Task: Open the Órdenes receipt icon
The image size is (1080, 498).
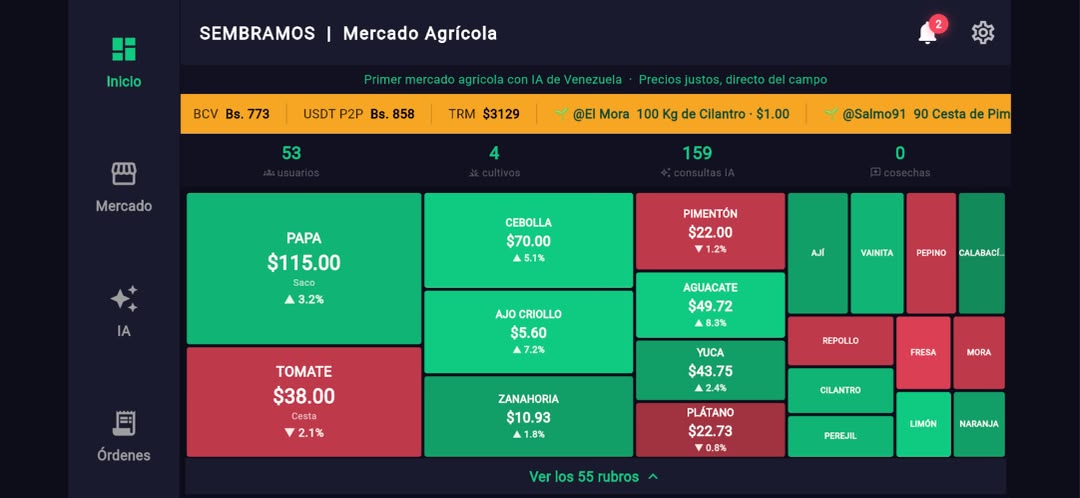Action: pyautogui.click(x=124, y=424)
